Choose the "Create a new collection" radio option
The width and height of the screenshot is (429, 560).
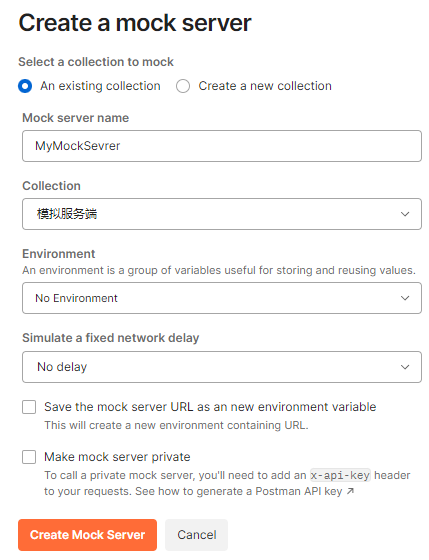point(183,86)
